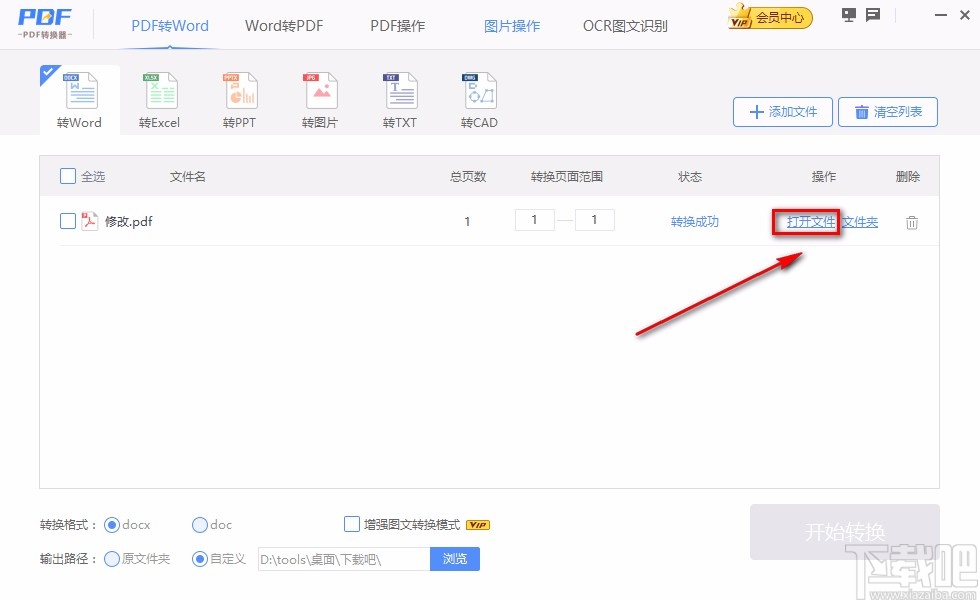Image resolution: width=980 pixels, height=600 pixels.
Task: Choose the 转TXT conversion tool
Action: pos(399,97)
